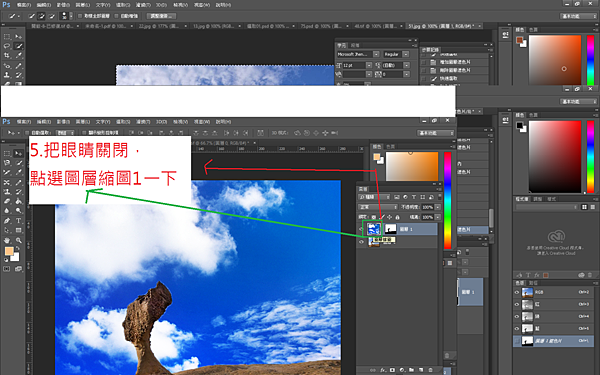Toggle visibility of the RGB channel
The width and height of the screenshot is (600, 375).
pyautogui.click(x=517, y=292)
